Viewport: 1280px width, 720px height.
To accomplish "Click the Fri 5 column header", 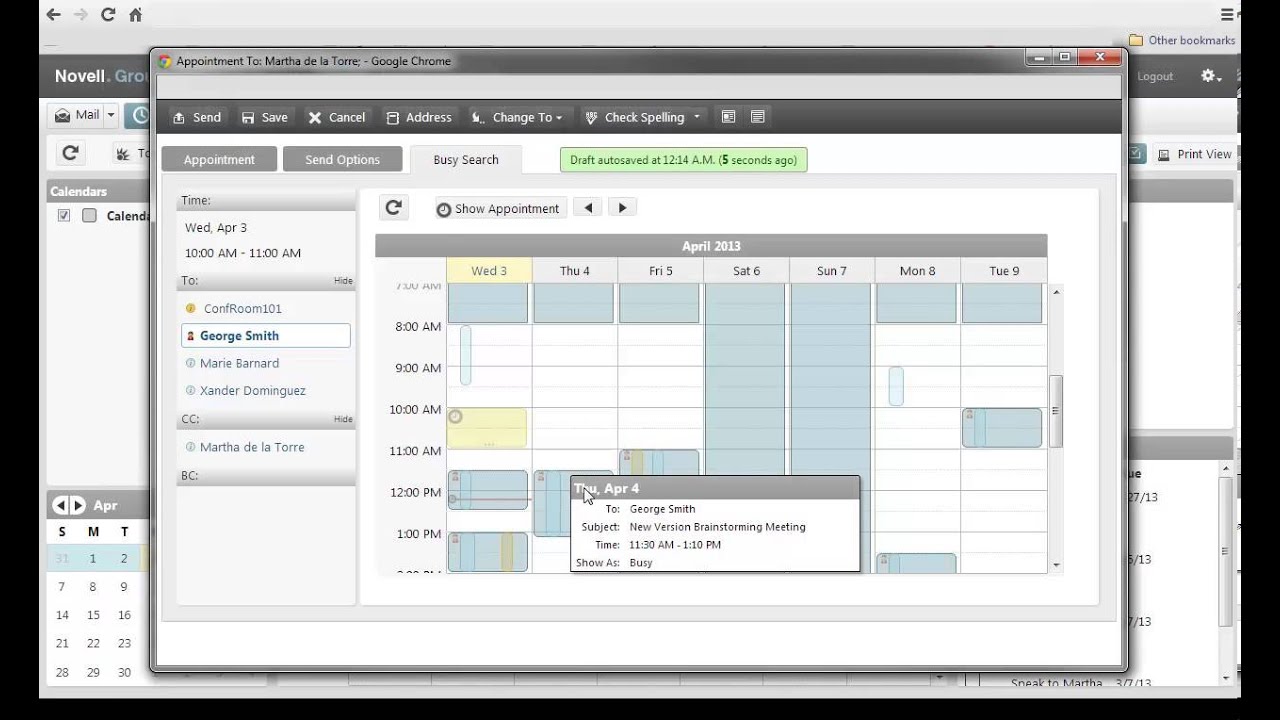I will click(x=661, y=271).
